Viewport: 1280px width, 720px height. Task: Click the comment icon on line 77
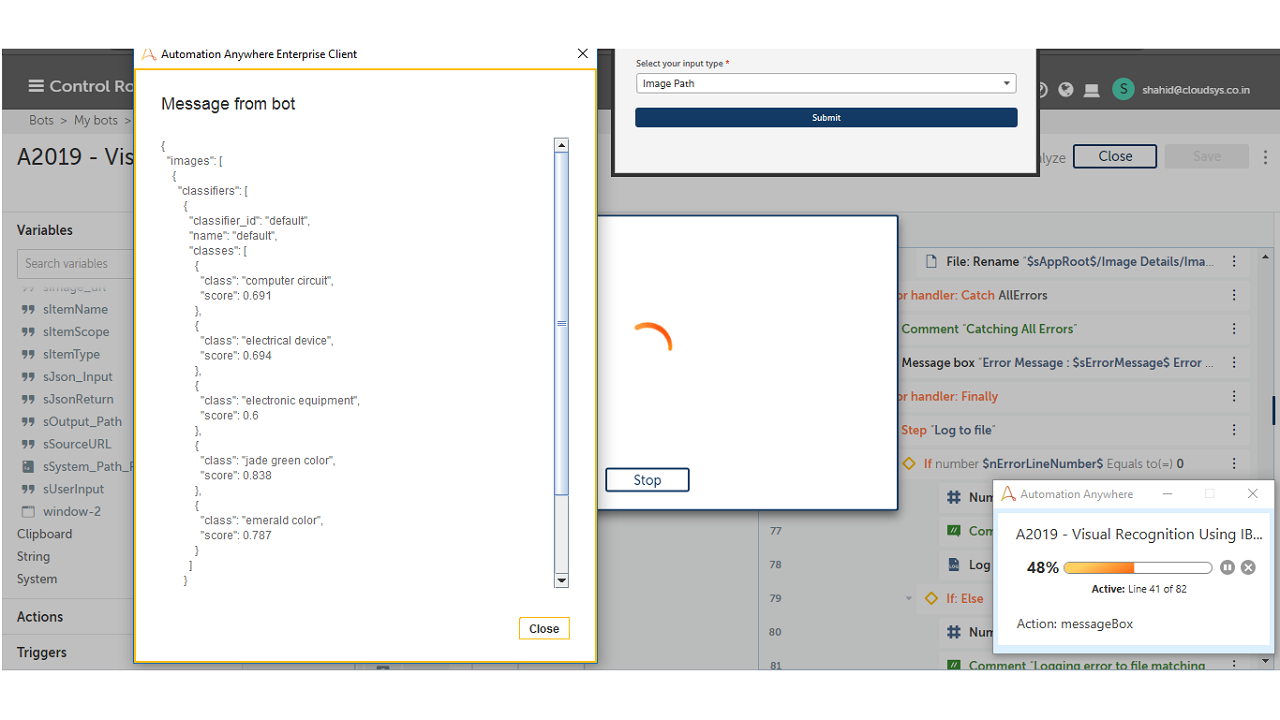(x=954, y=531)
